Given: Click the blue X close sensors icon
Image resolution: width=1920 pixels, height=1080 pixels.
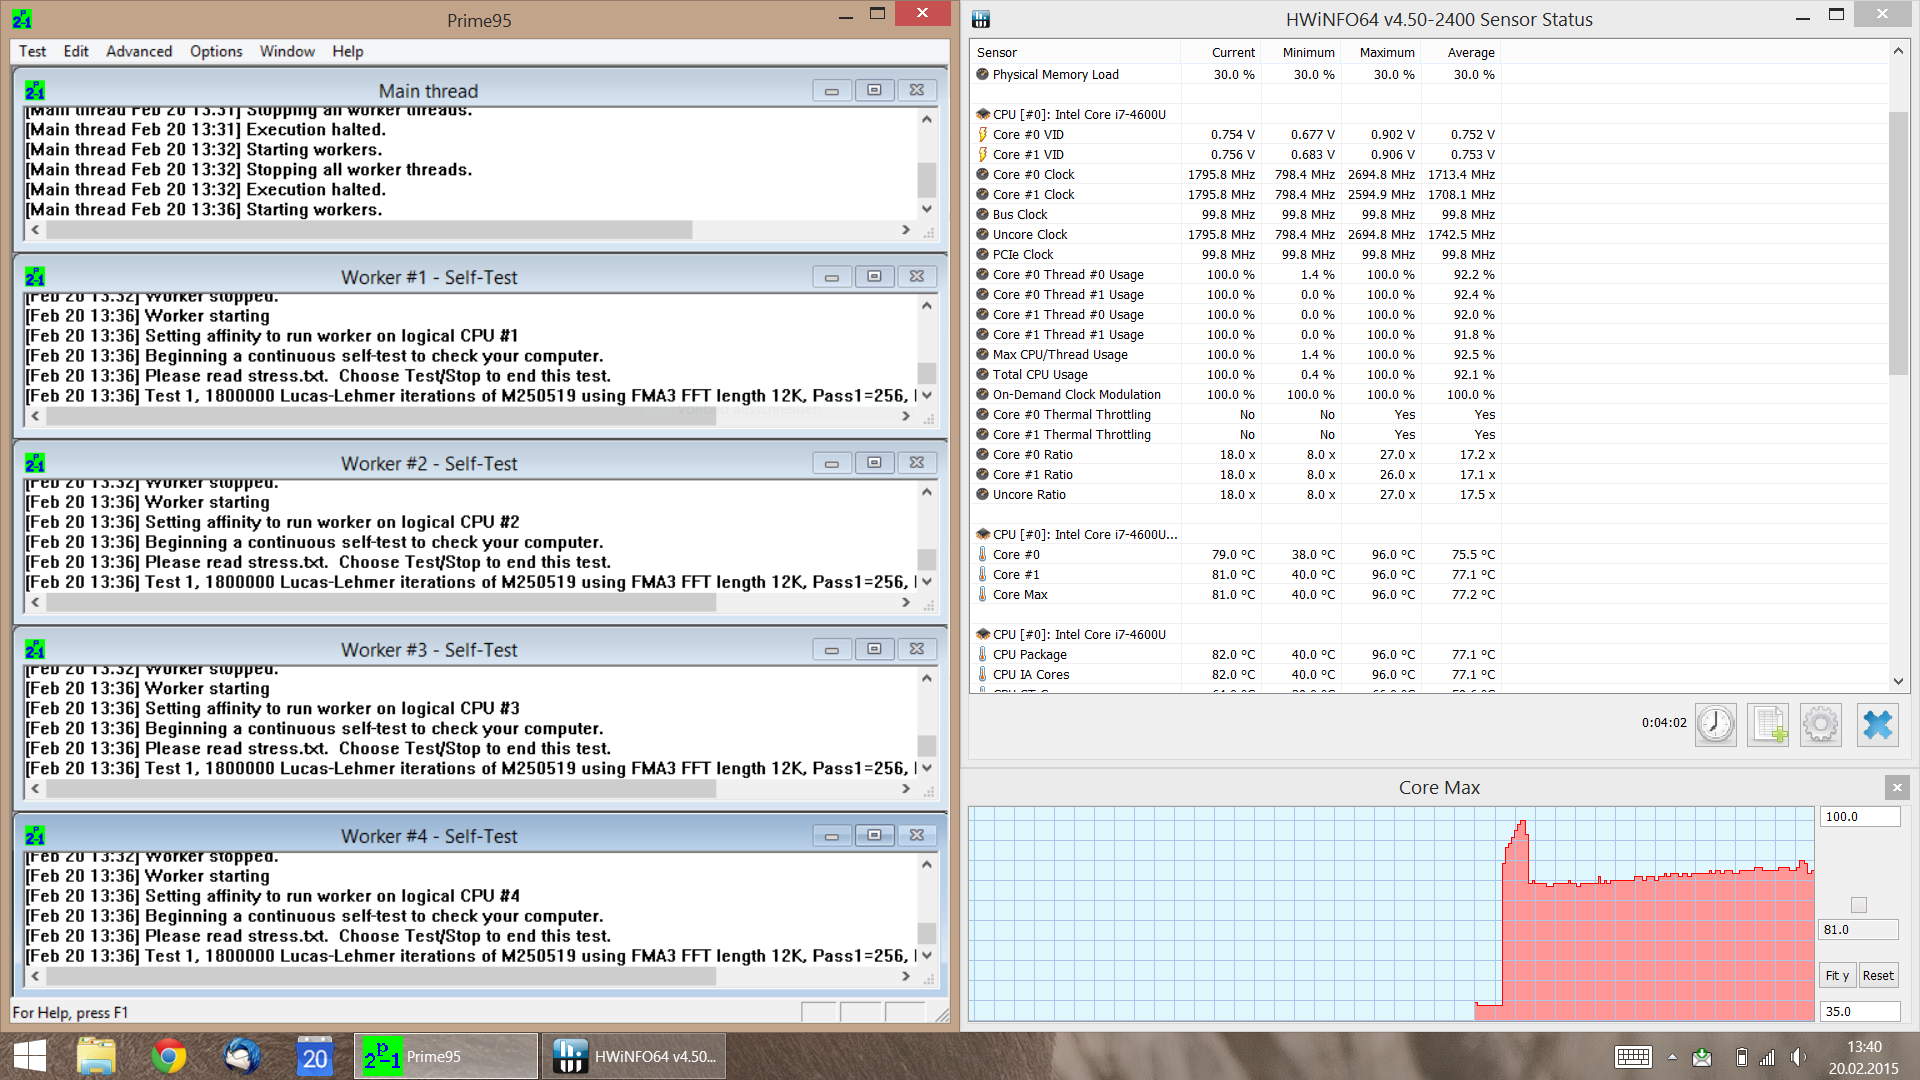Looking at the screenshot, I should (1877, 724).
